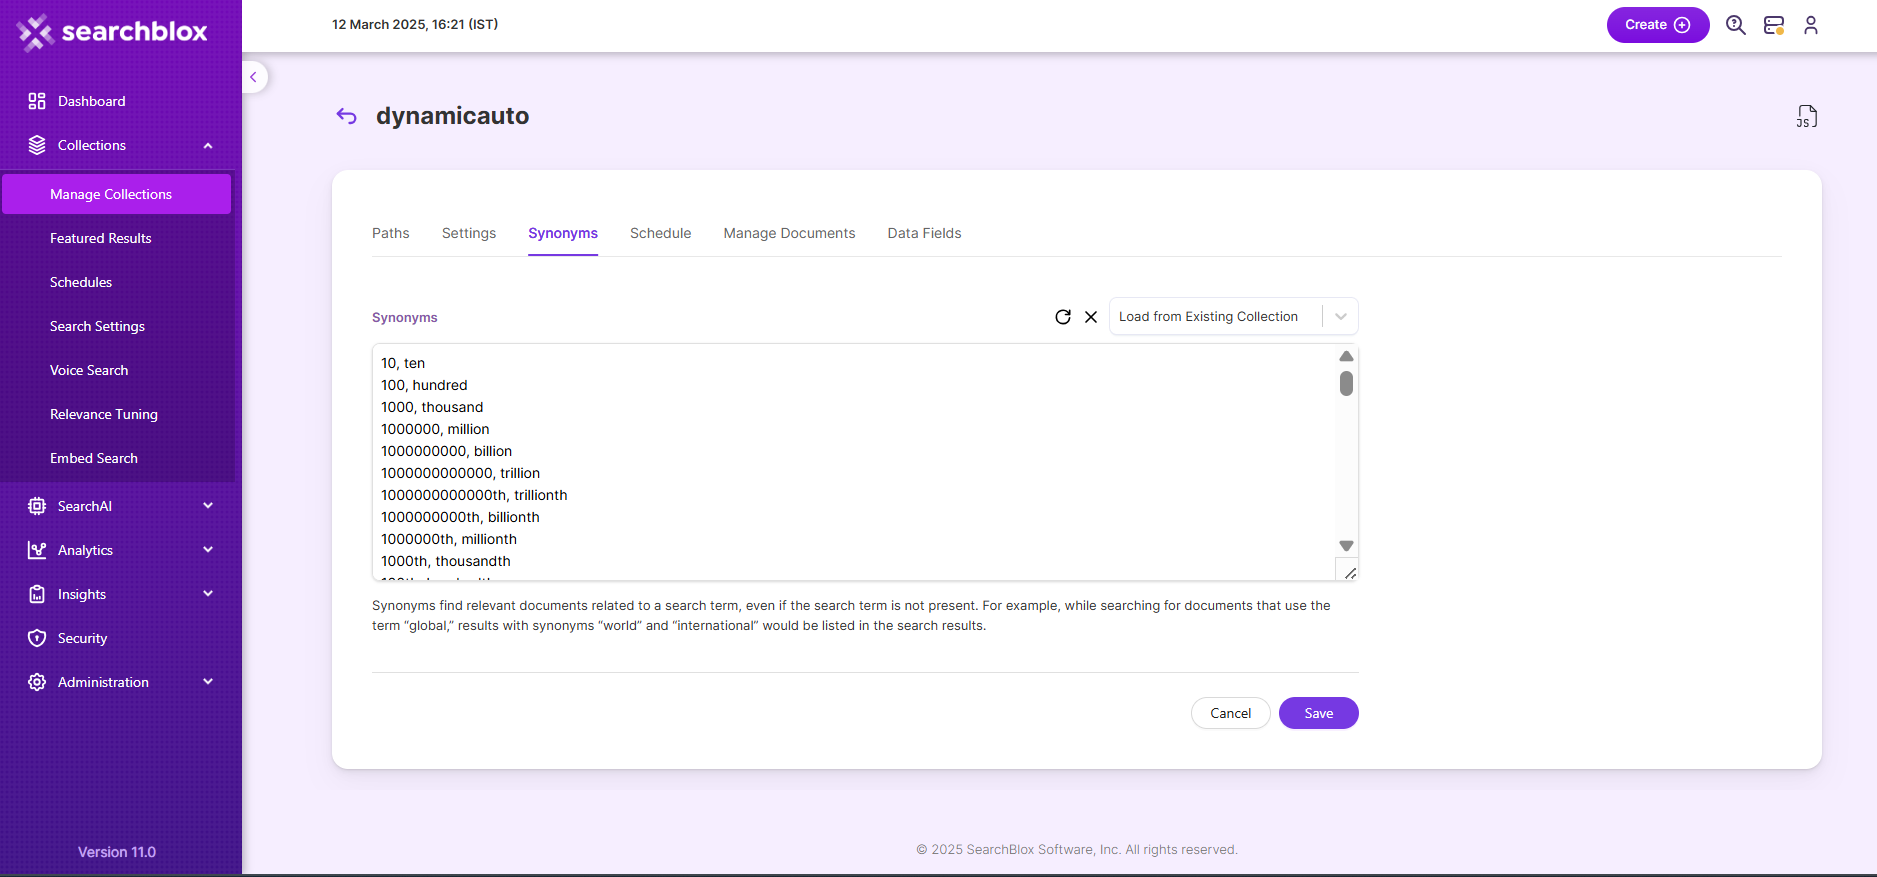Go back using the purple return arrow
This screenshot has height=877, width=1877.
pyautogui.click(x=346, y=116)
